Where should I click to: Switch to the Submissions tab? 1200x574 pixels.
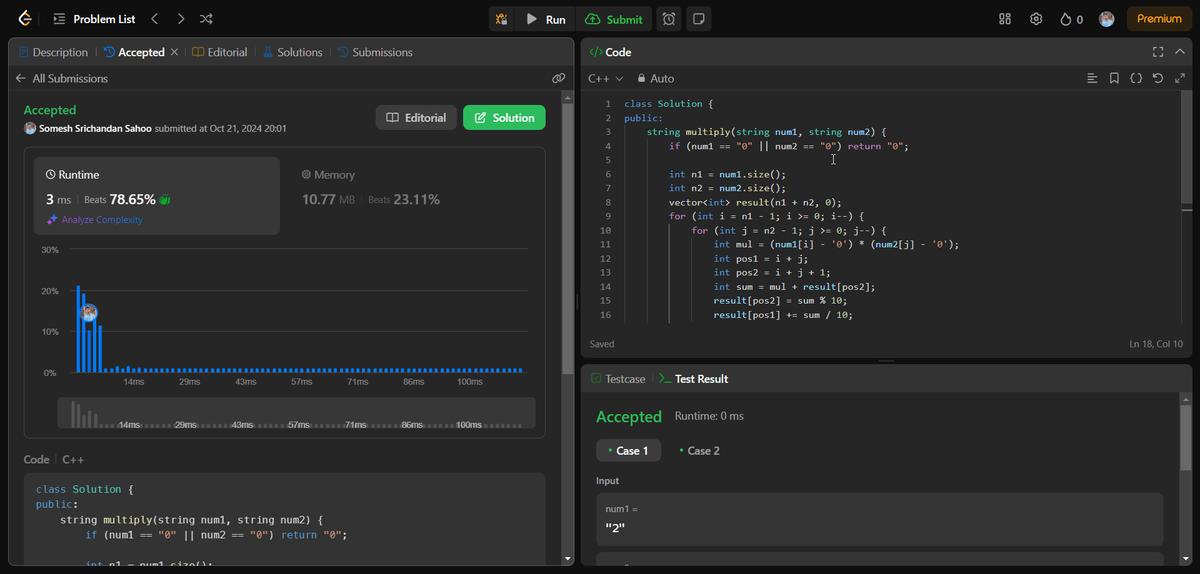coord(375,52)
